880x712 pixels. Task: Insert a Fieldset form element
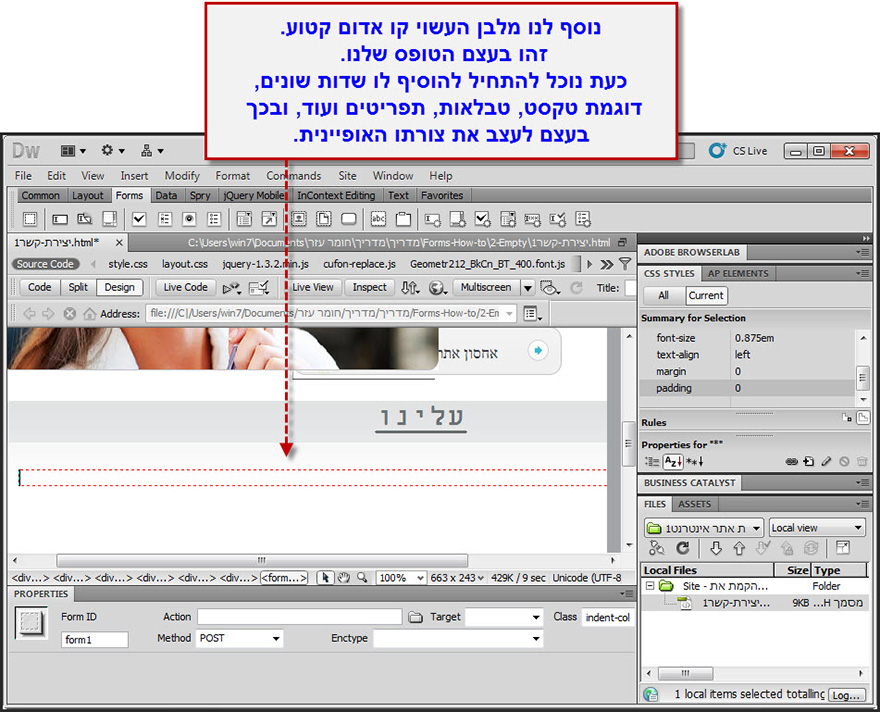[403, 219]
